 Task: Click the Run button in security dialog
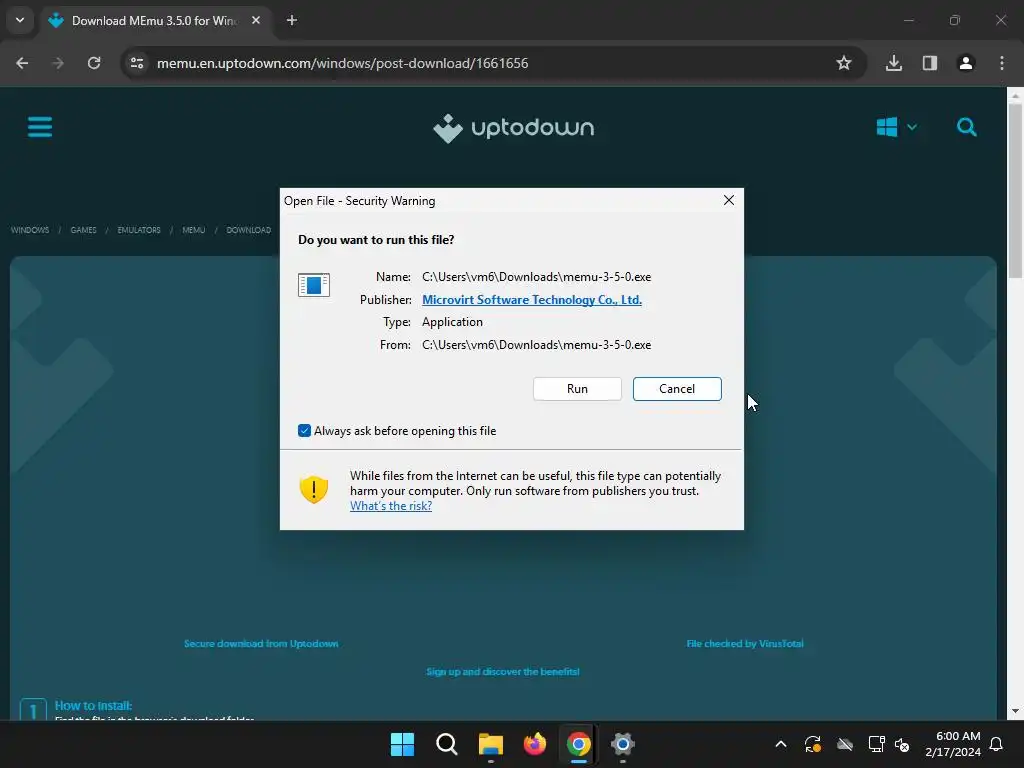pyautogui.click(x=577, y=389)
